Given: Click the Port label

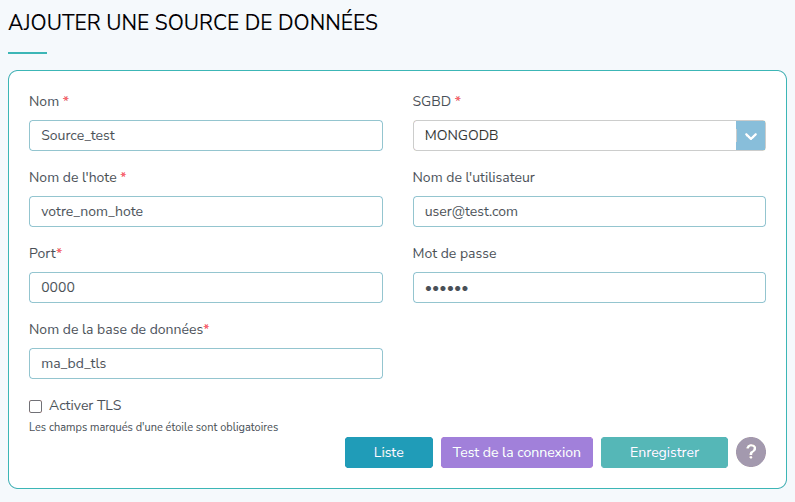Looking at the screenshot, I should click(46, 254).
